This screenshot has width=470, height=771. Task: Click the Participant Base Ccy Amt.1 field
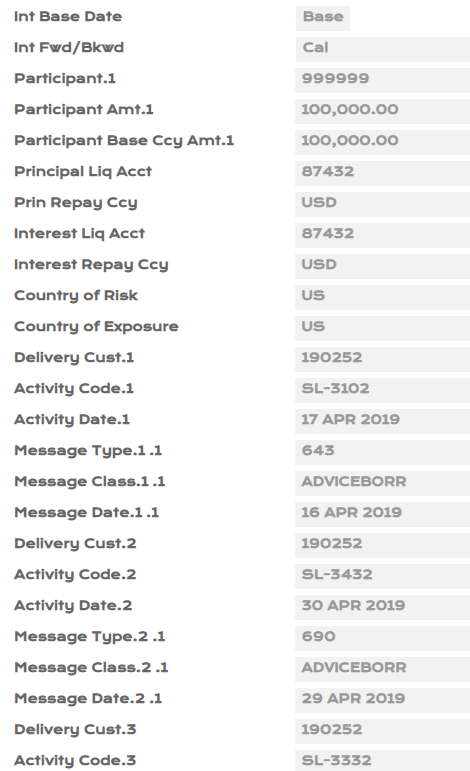(x=382, y=142)
